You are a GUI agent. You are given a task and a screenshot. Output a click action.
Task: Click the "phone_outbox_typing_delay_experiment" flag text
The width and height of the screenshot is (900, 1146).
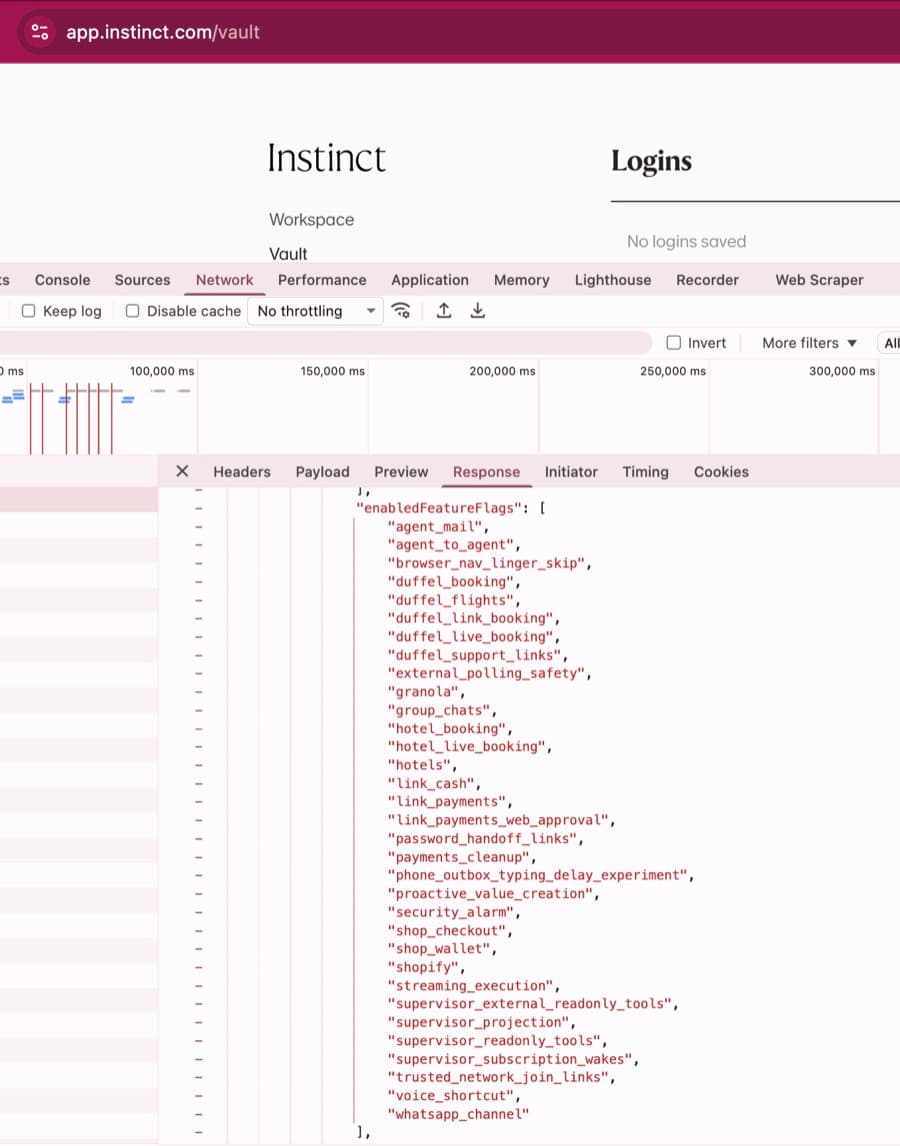537,875
